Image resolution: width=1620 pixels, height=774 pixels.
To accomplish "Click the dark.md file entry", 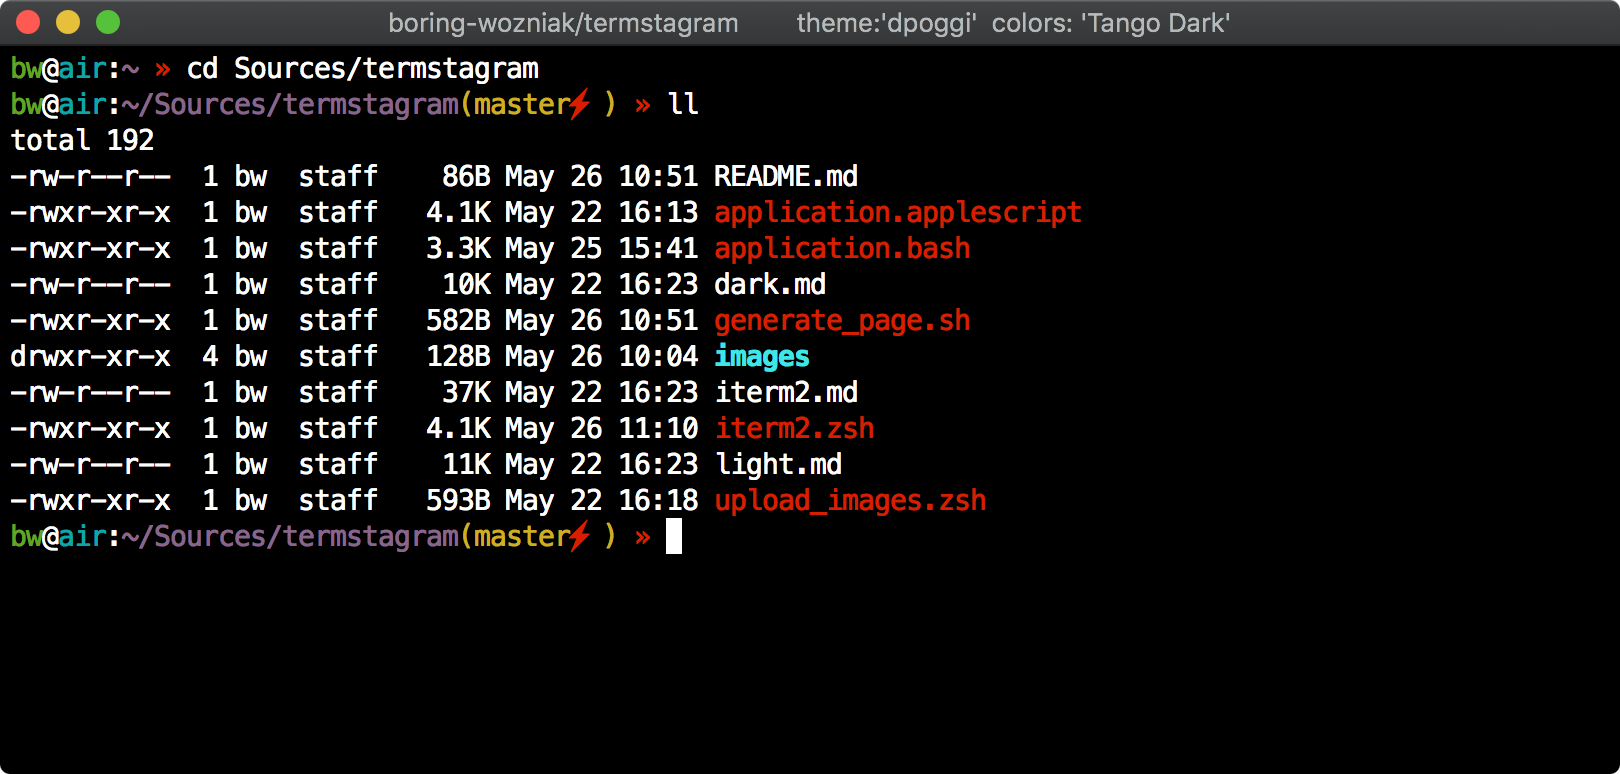I will (769, 285).
